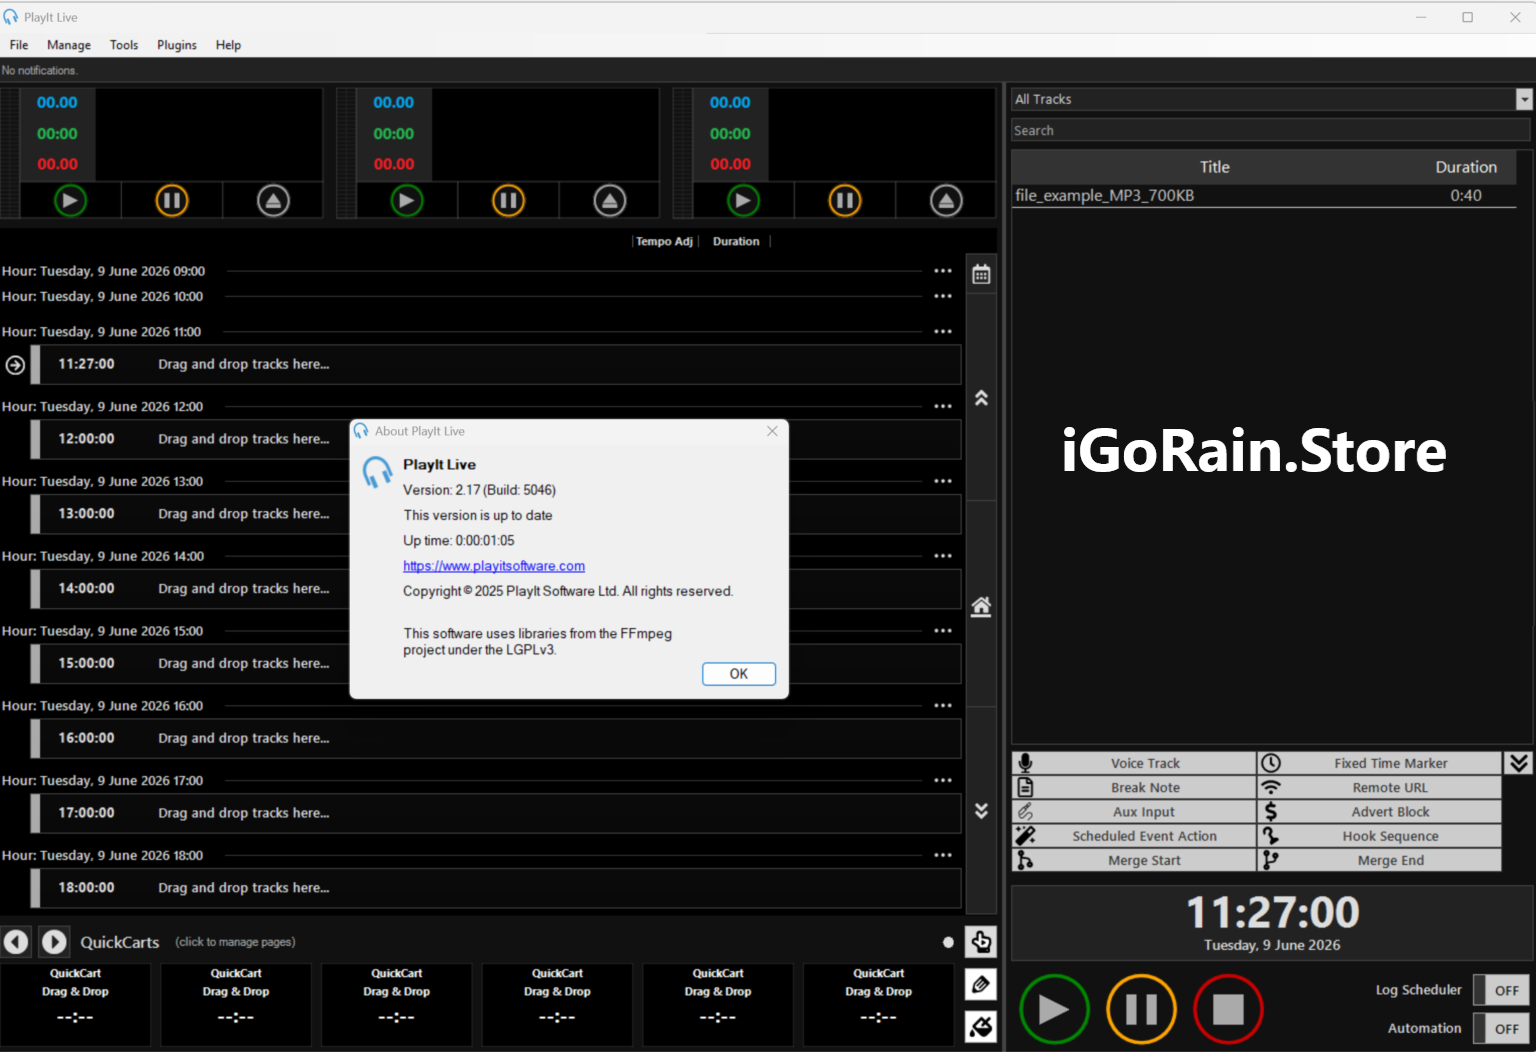Select the 16:00:00 drop slot in the log
Image resolution: width=1536 pixels, height=1052 pixels.
point(496,738)
